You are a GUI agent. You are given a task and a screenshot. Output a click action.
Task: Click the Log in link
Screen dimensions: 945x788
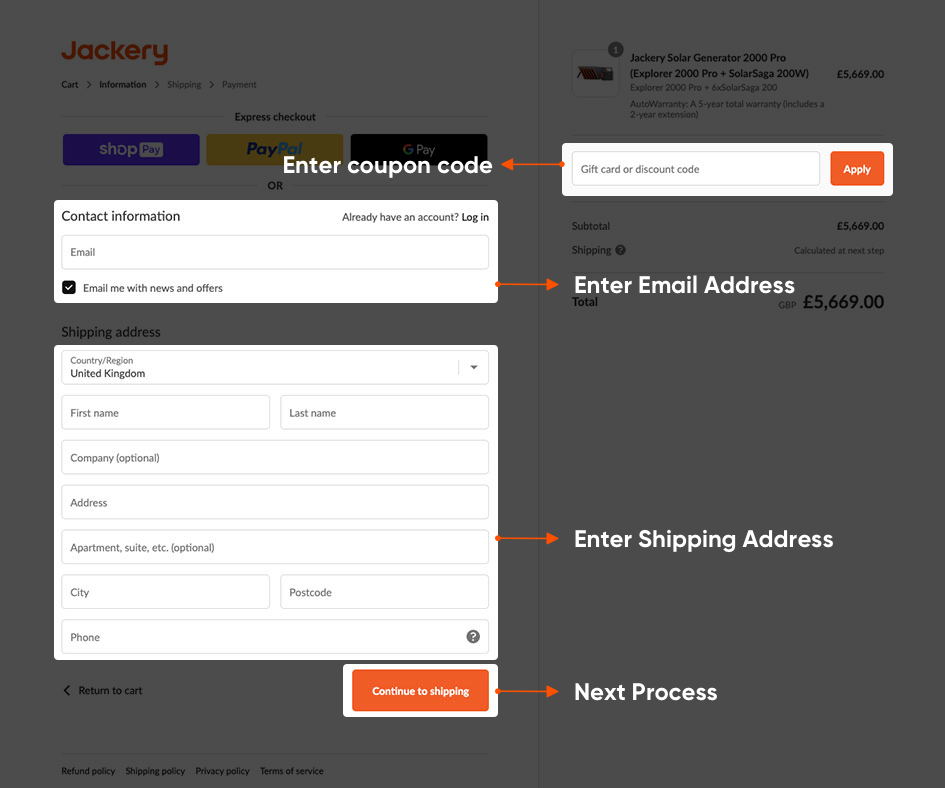(475, 217)
